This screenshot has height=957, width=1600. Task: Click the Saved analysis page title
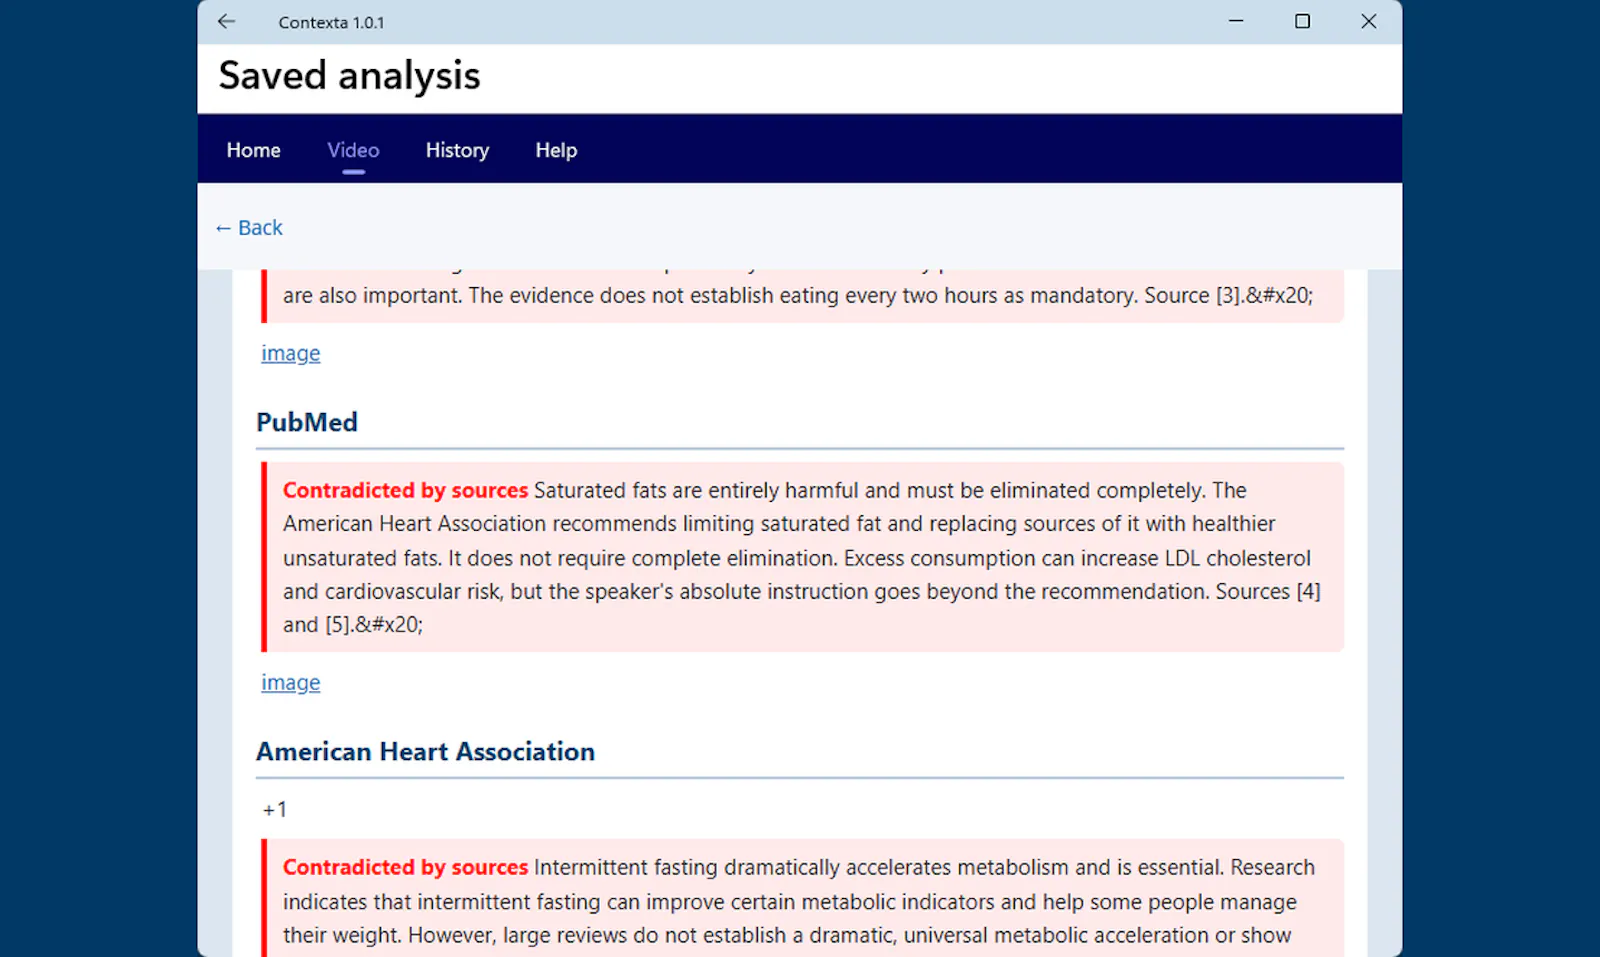[x=349, y=76]
